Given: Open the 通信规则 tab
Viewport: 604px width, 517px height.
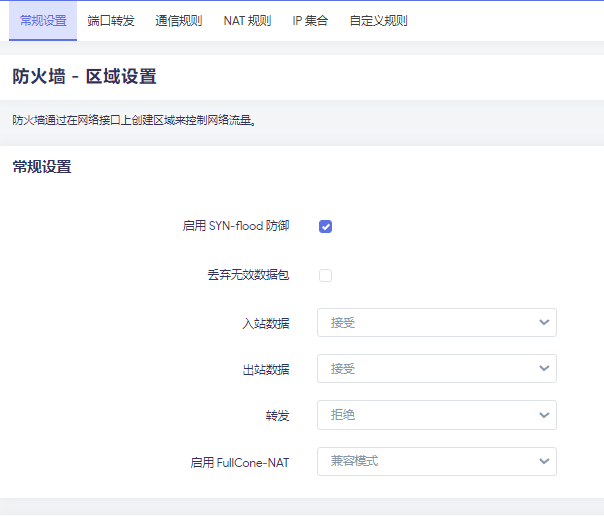Looking at the screenshot, I should (x=179, y=21).
